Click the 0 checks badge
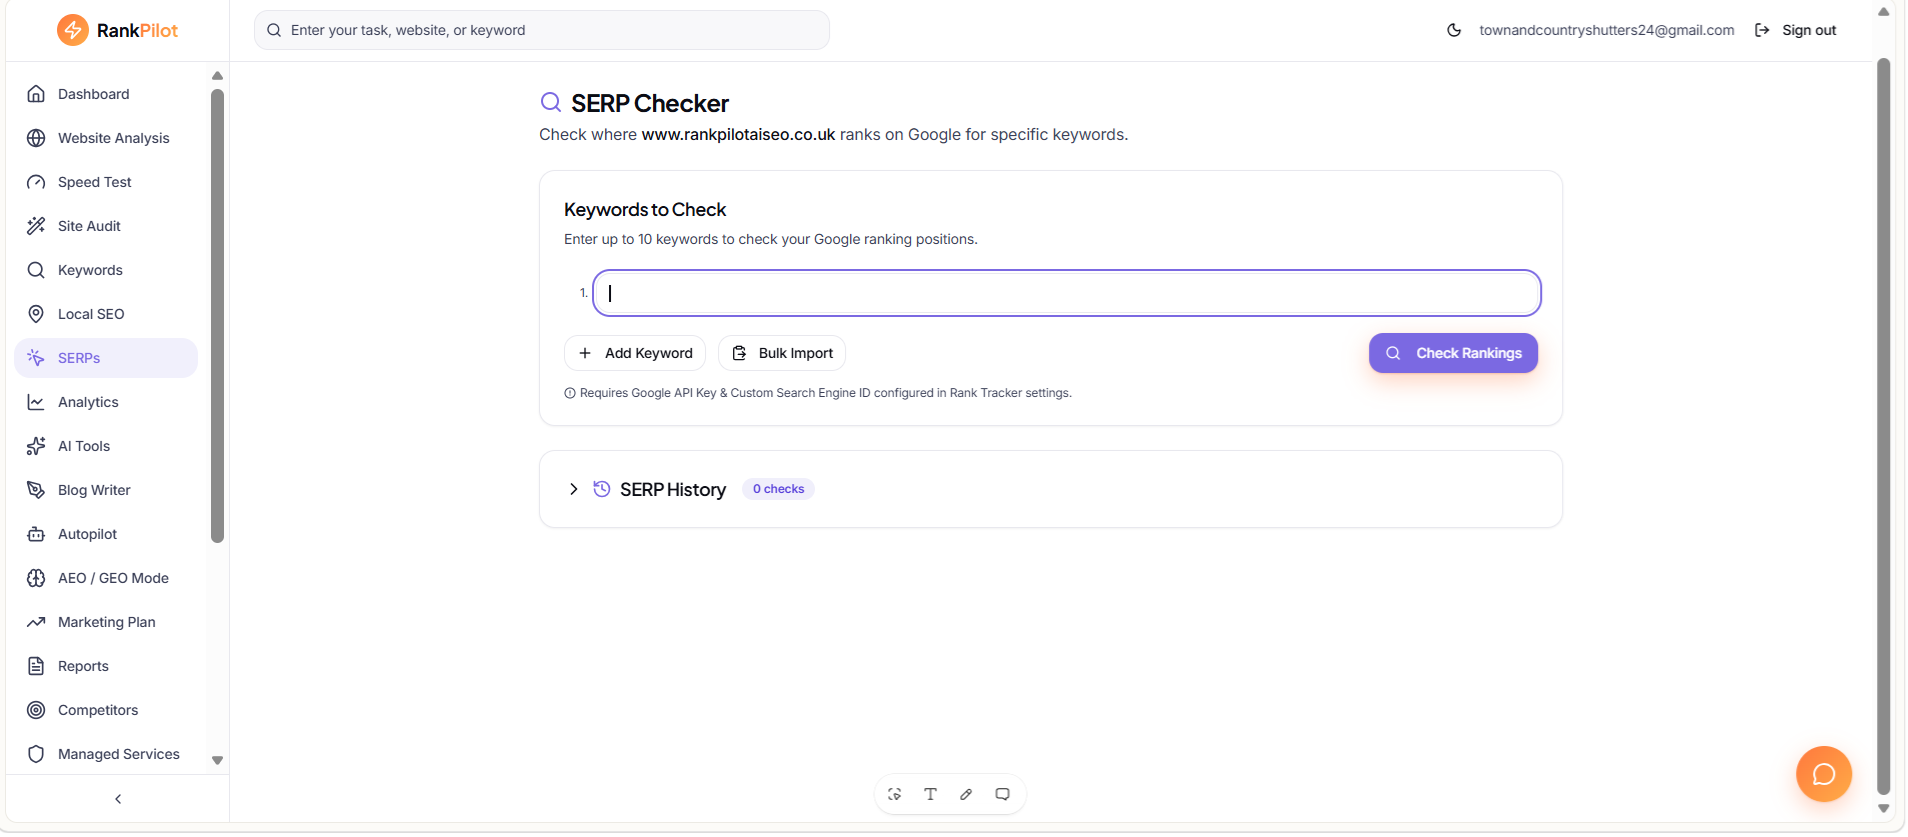The image size is (1908, 837). (x=778, y=489)
